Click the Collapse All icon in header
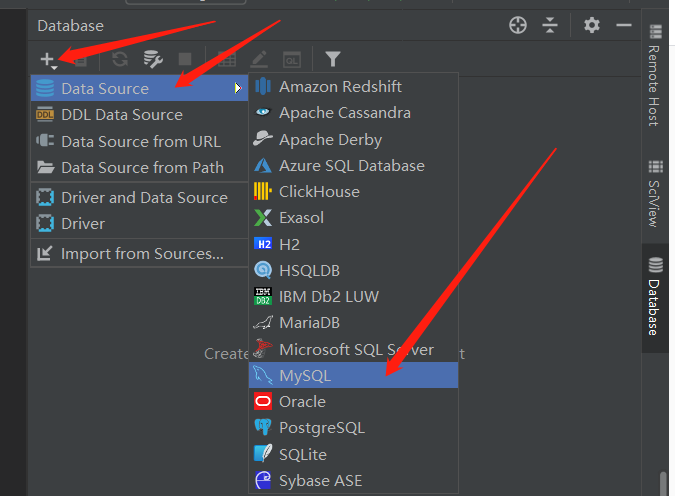Screen dimensions: 675x496 pos(550,25)
